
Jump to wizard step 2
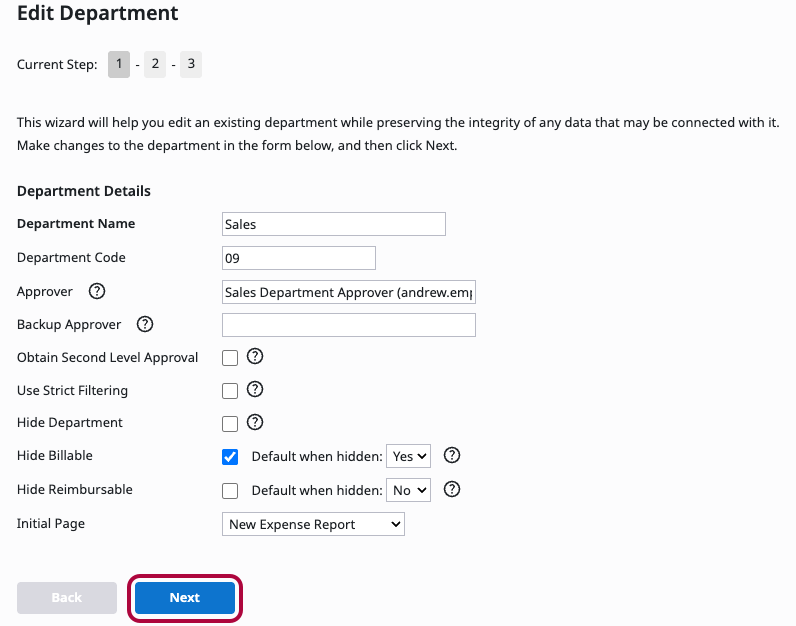click(x=155, y=64)
